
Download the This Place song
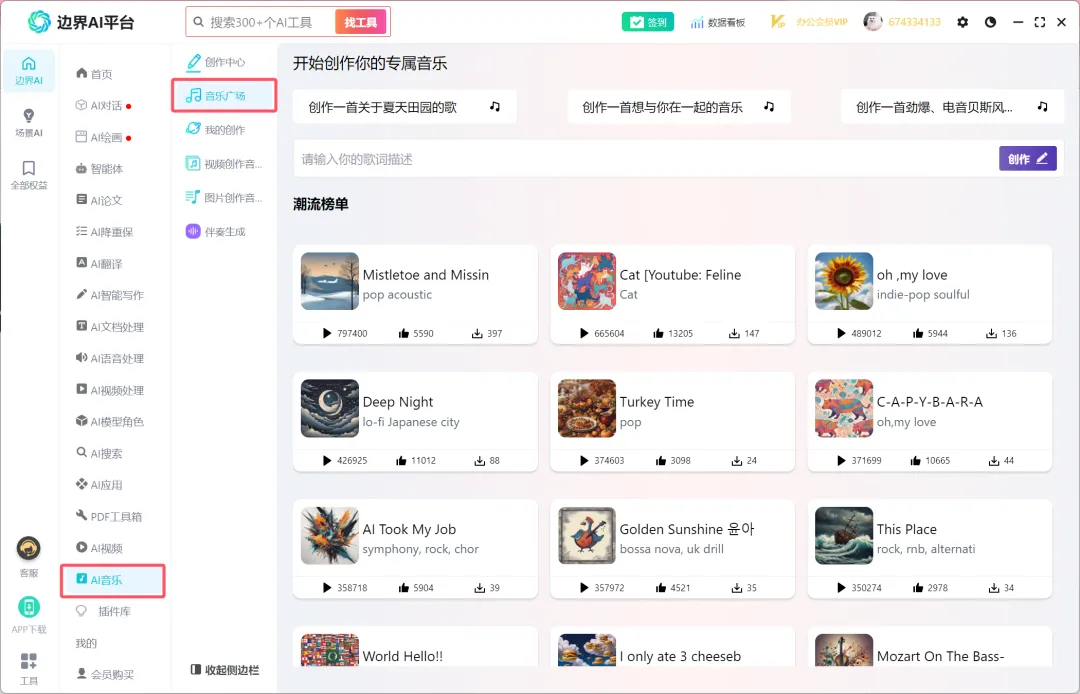(x=994, y=588)
